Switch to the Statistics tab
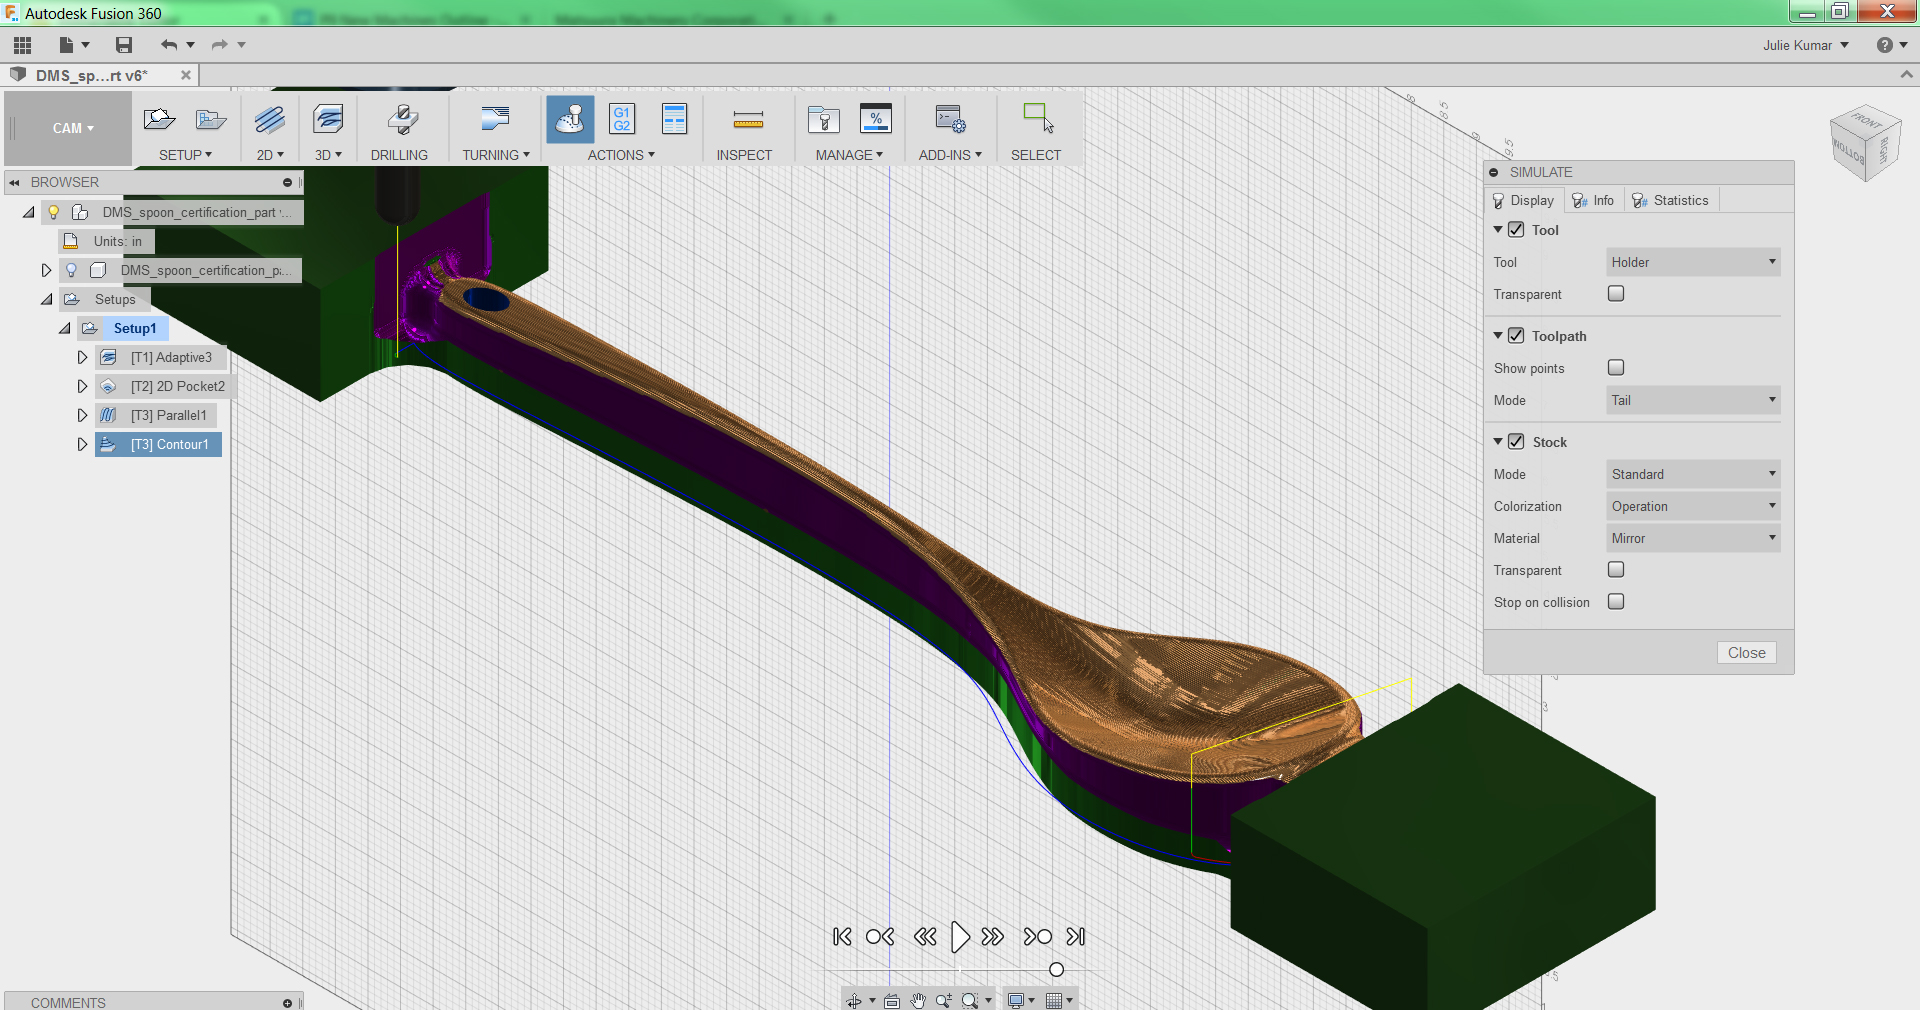Screen dimensions: 1920x1010 (x=1670, y=200)
